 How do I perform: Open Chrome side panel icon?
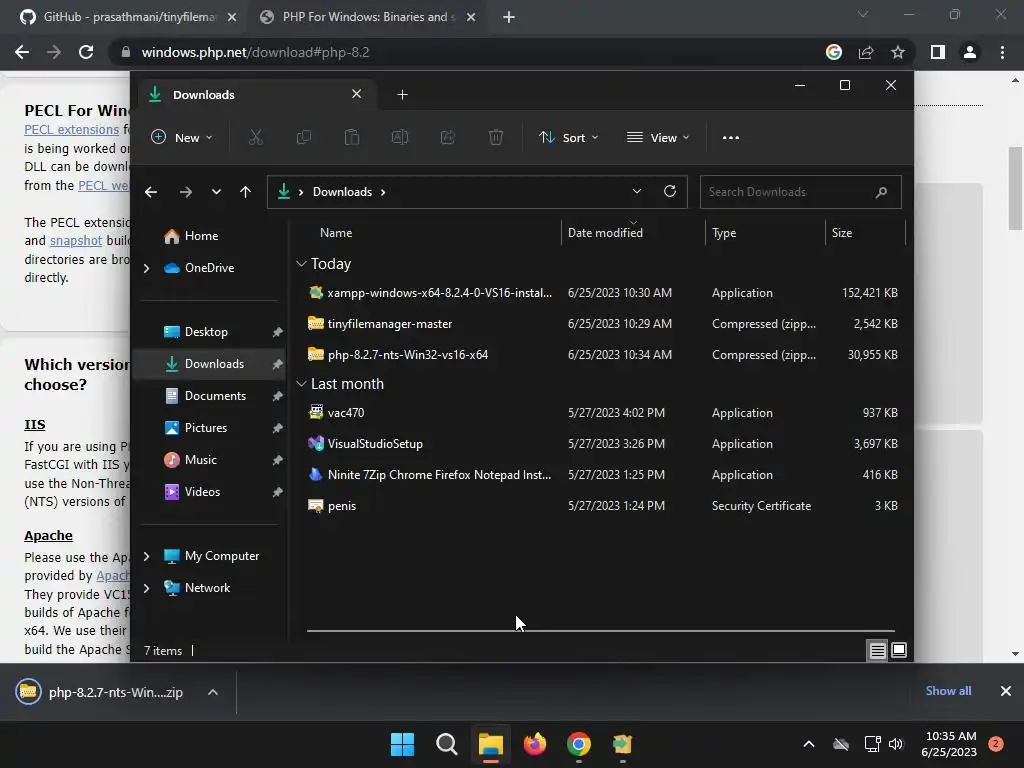(938, 52)
